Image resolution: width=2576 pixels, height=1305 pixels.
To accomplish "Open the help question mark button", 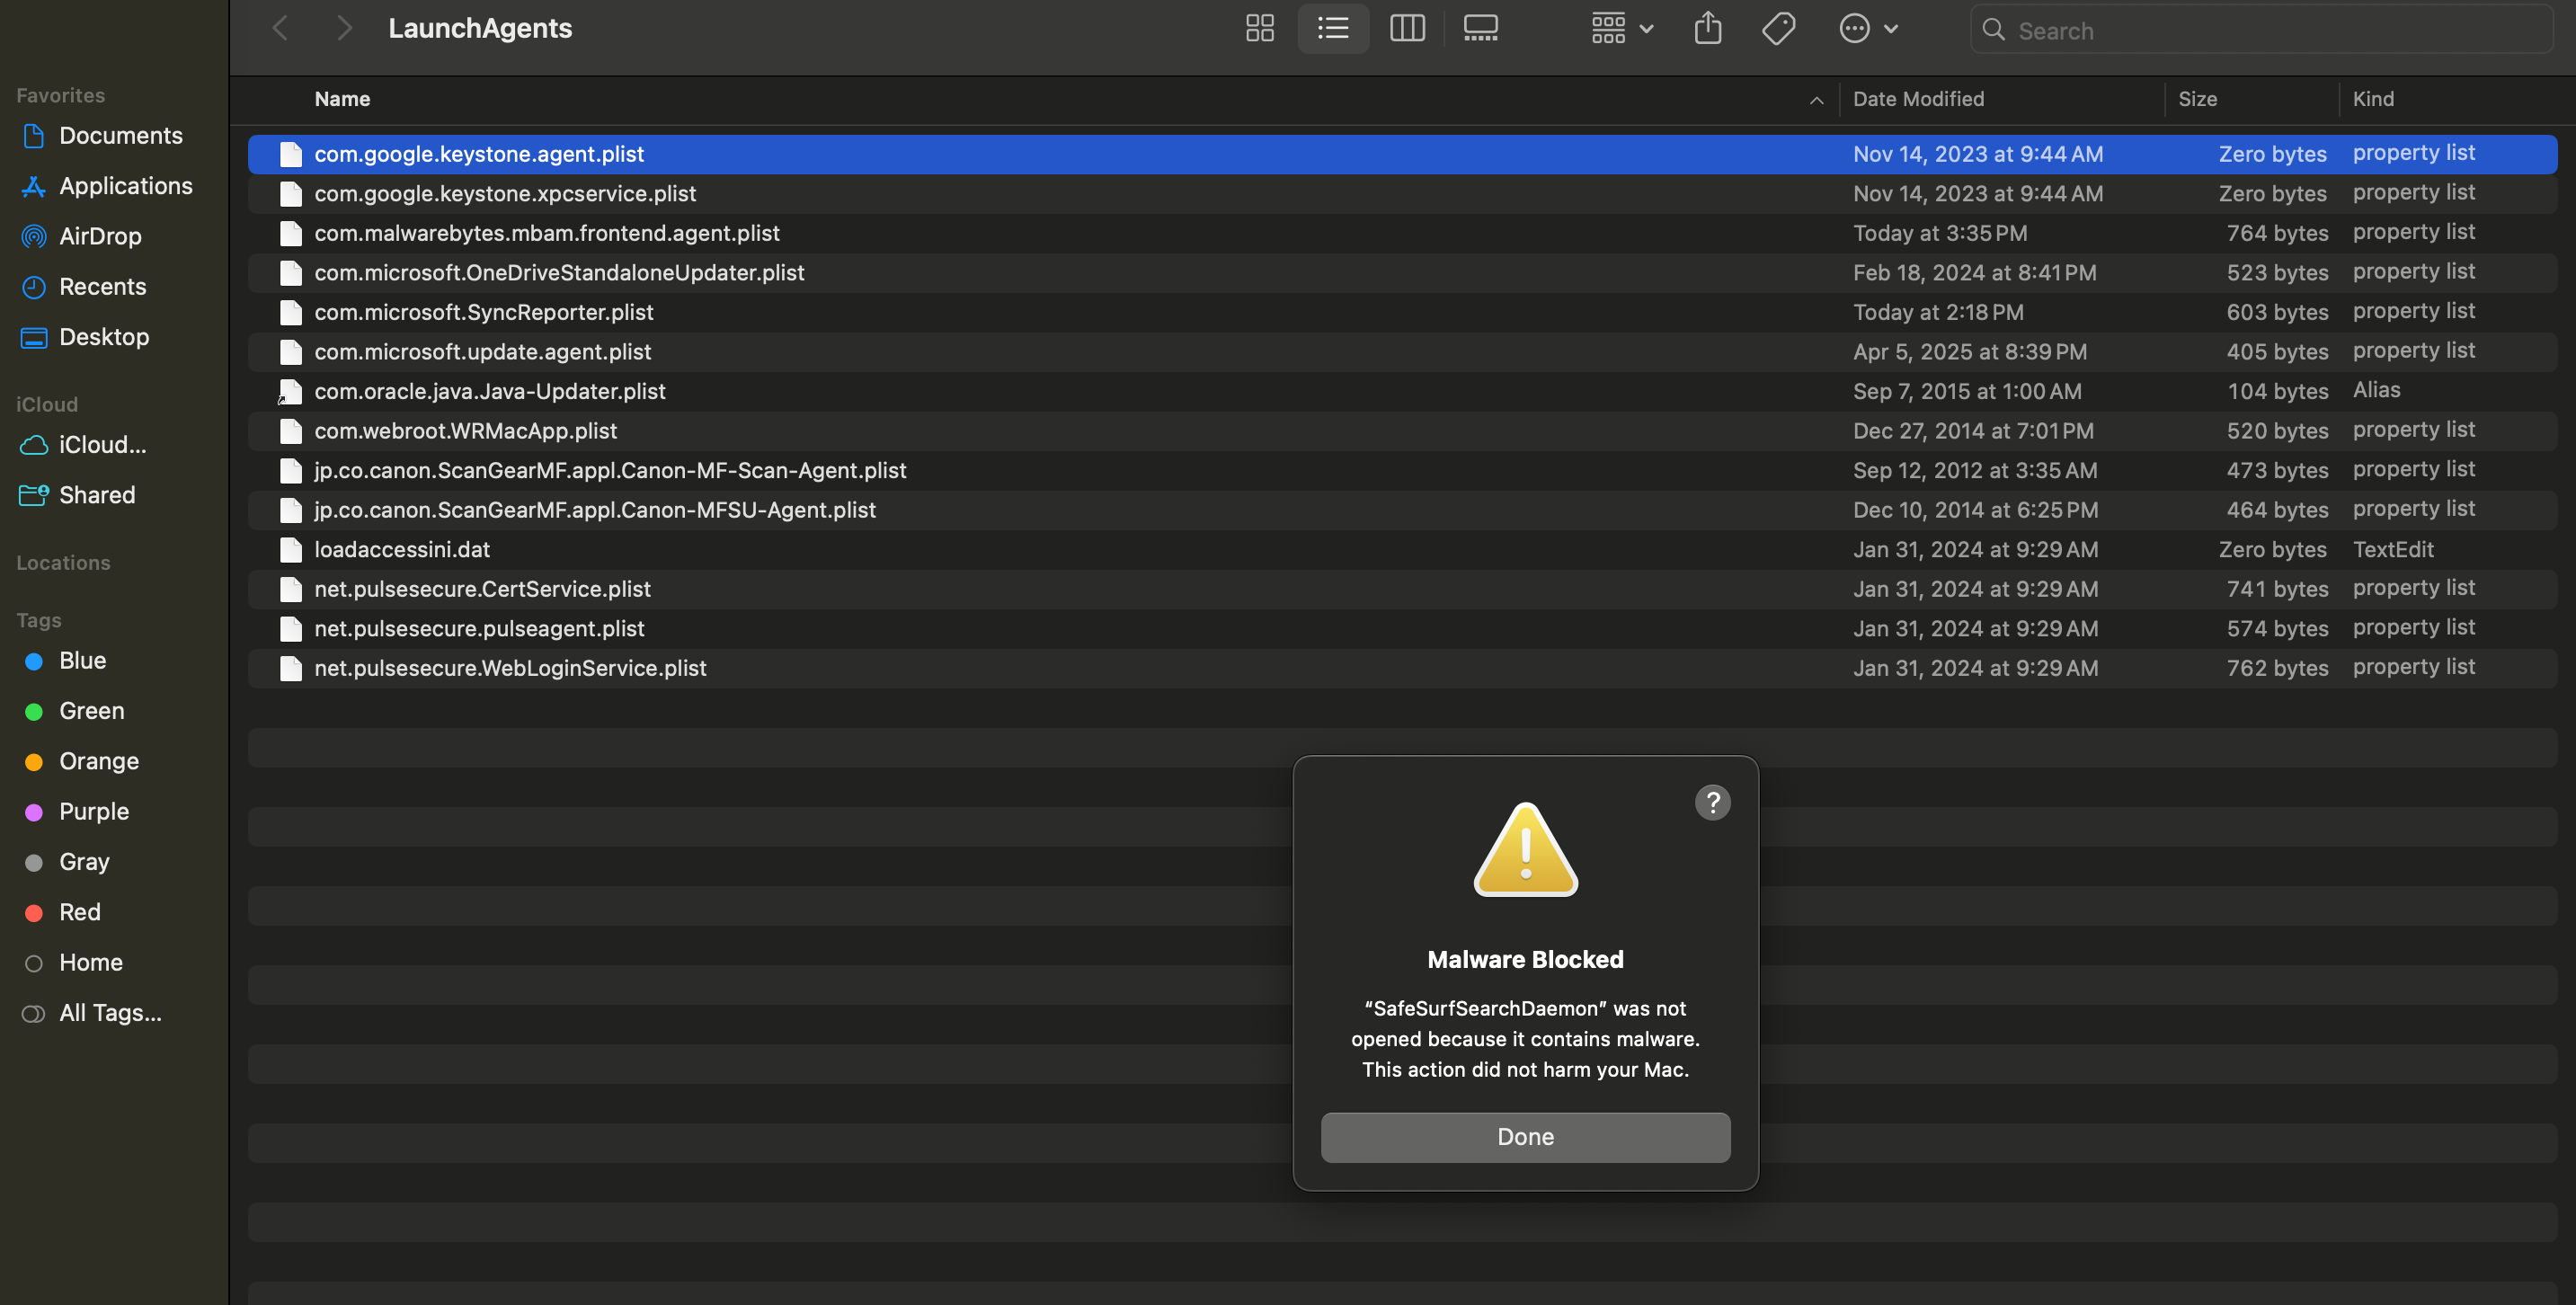I will pos(1712,802).
